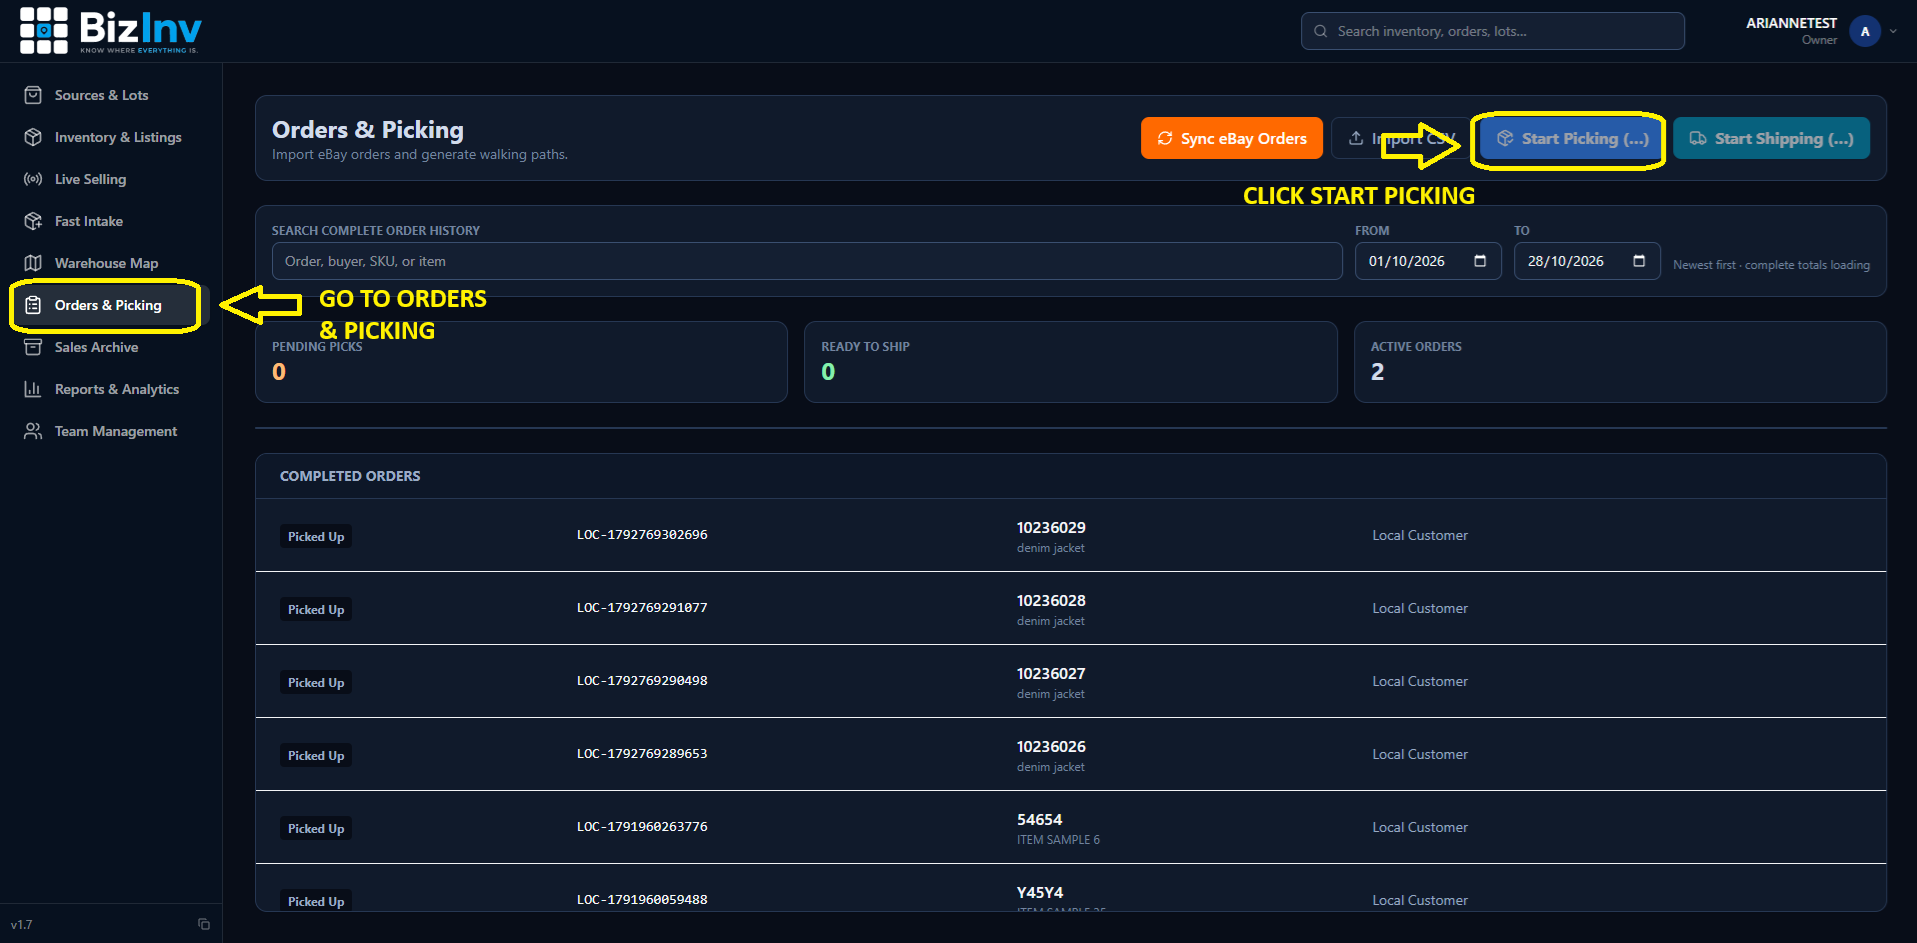Viewport: 1917px width, 943px height.
Task: Click the Fast Intake package icon
Action: (x=33, y=221)
